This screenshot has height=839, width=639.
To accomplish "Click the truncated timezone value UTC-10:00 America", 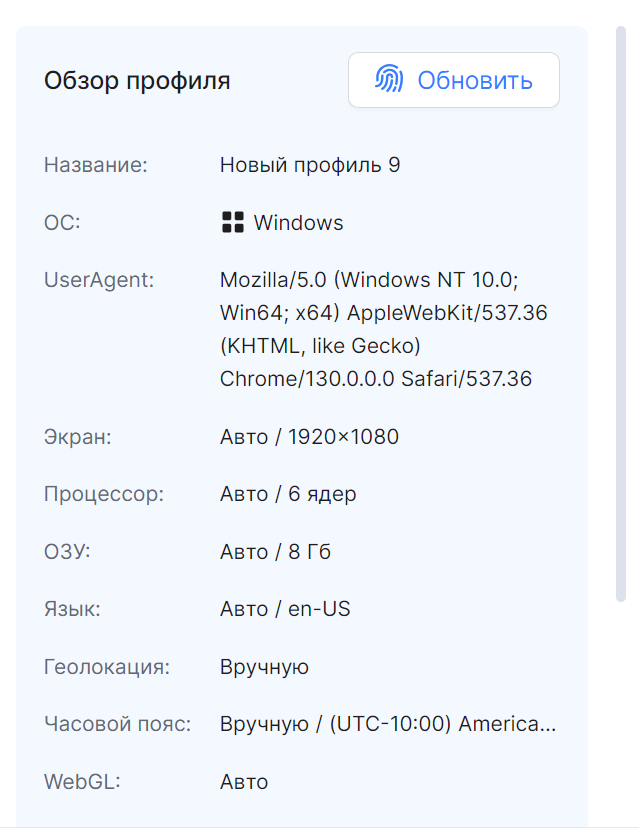I will coord(388,724).
